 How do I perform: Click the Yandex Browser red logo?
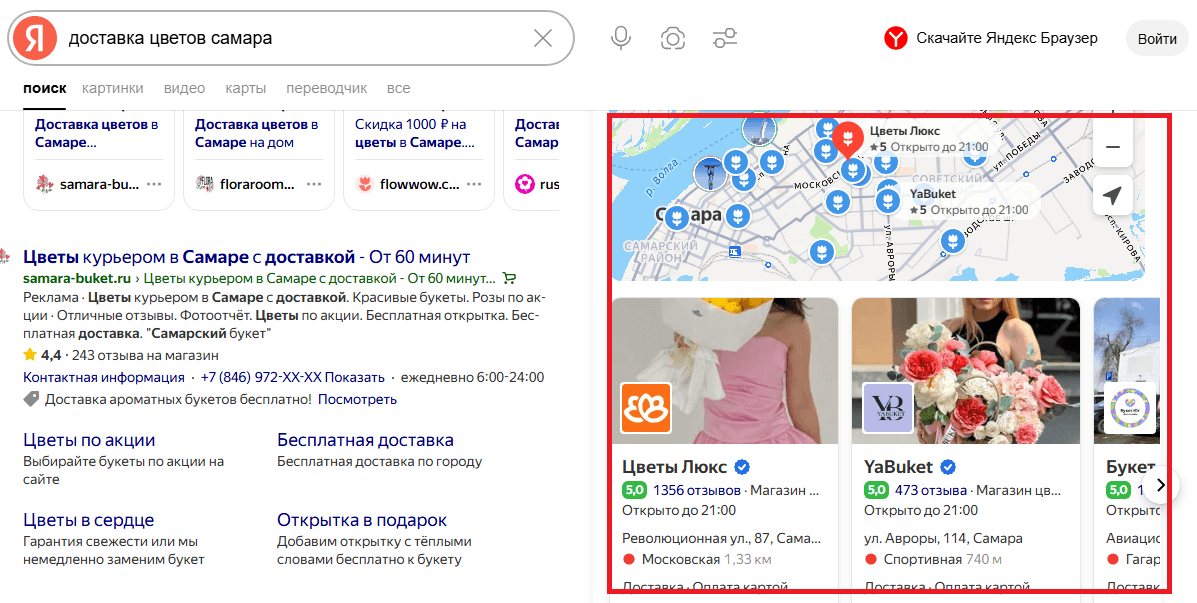click(895, 38)
